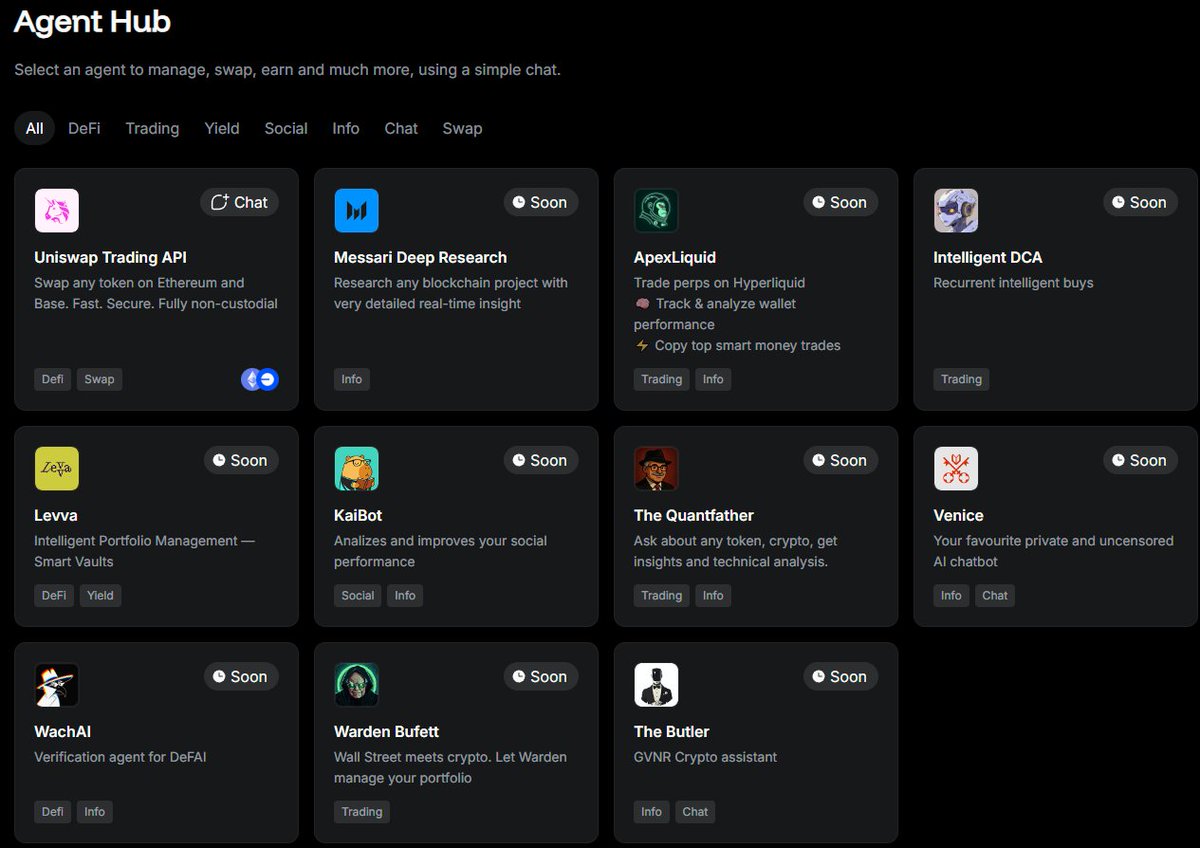Viewport: 1200px width, 848px height.
Task: Click The Butler tuxedo avatar icon
Action: (656, 685)
